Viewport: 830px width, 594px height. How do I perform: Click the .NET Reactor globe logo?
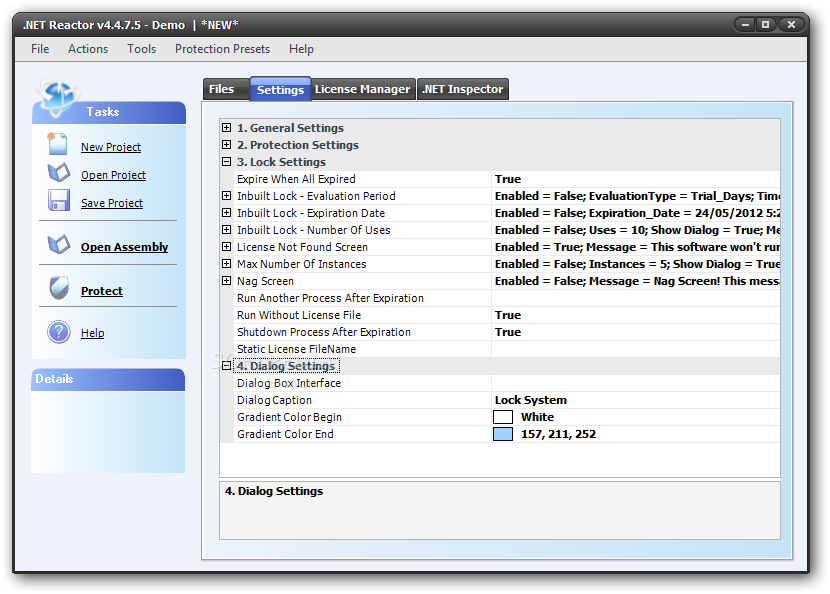[x=57, y=98]
